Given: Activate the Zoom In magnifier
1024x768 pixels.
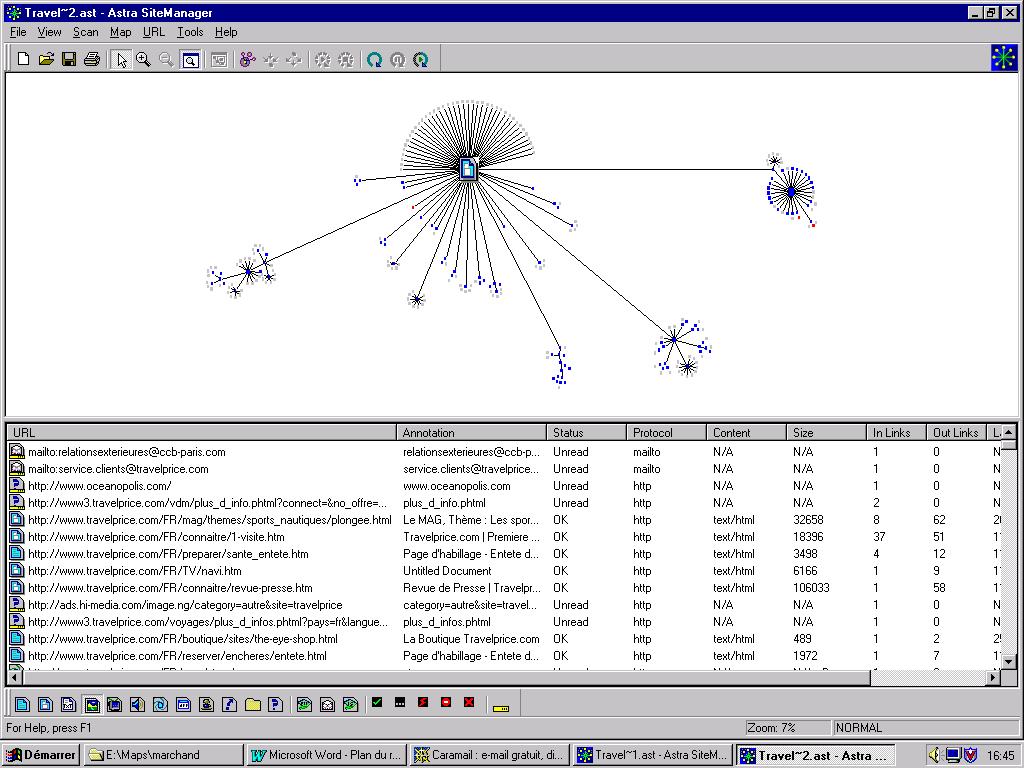Looking at the screenshot, I should [x=143, y=59].
